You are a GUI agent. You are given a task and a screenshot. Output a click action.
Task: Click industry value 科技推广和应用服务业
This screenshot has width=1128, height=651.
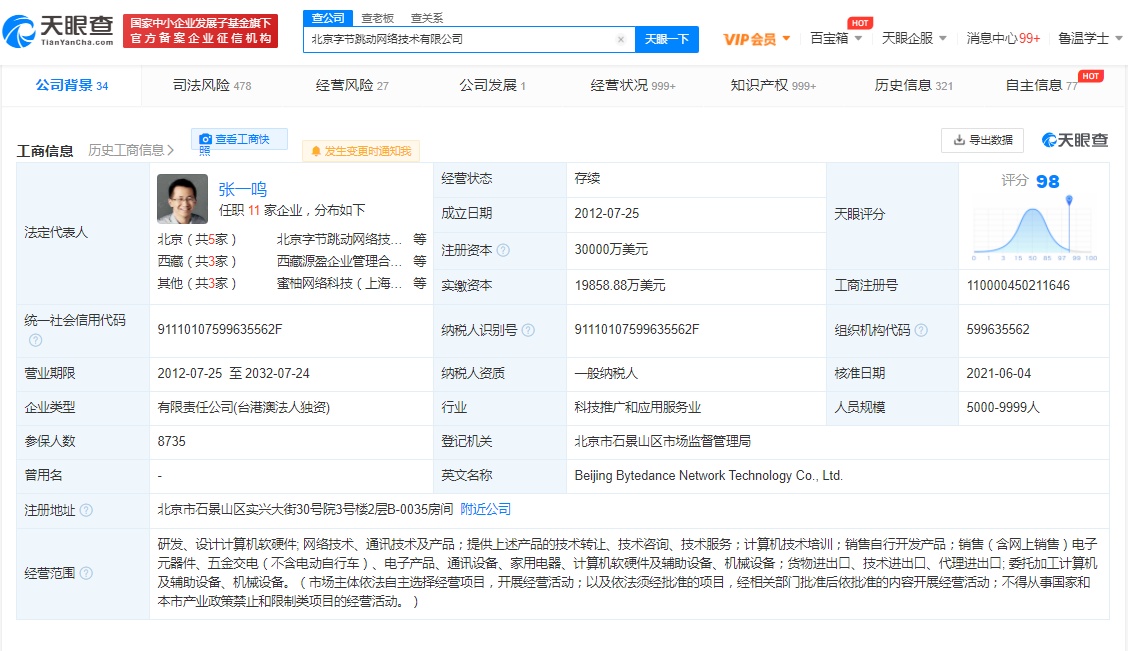(637, 407)
